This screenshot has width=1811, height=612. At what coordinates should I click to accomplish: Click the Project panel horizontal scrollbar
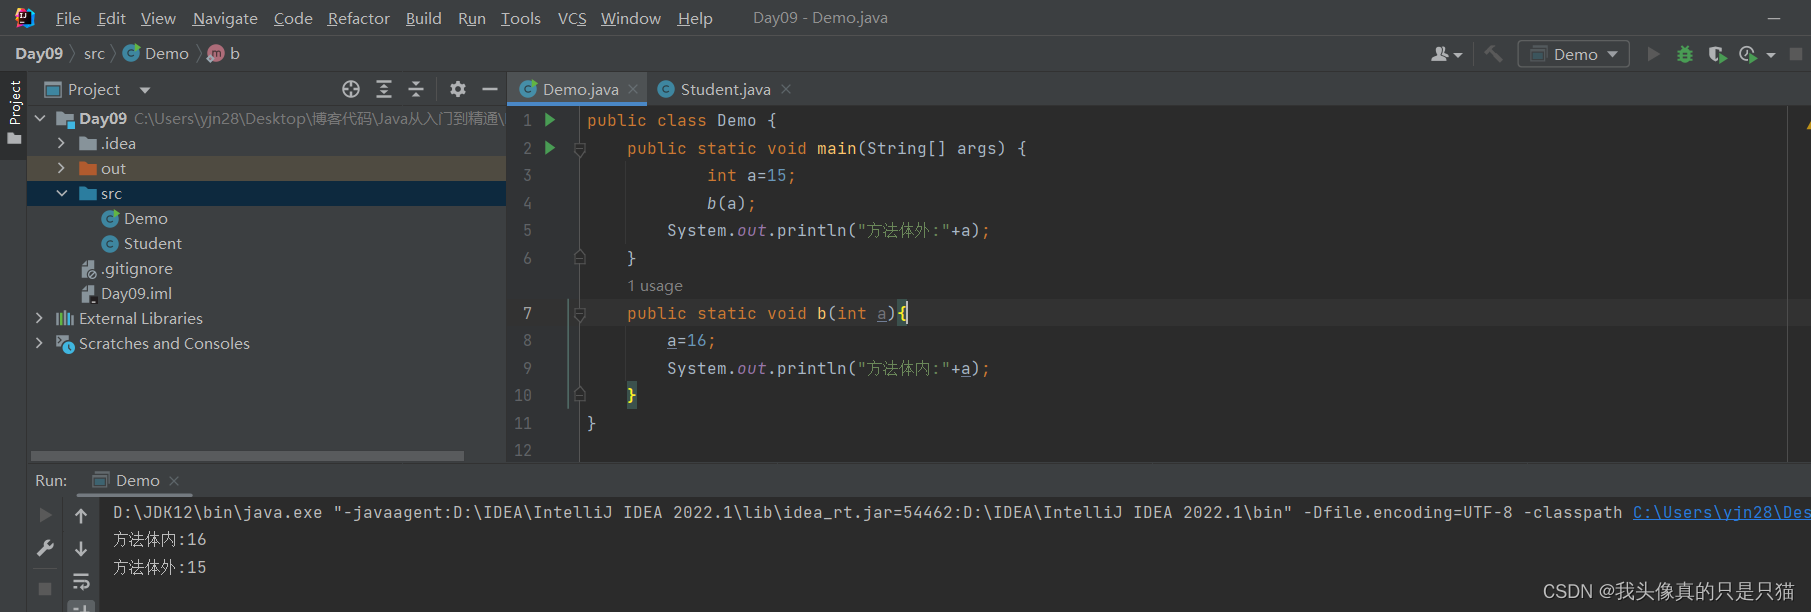click(x=247, y=455)
